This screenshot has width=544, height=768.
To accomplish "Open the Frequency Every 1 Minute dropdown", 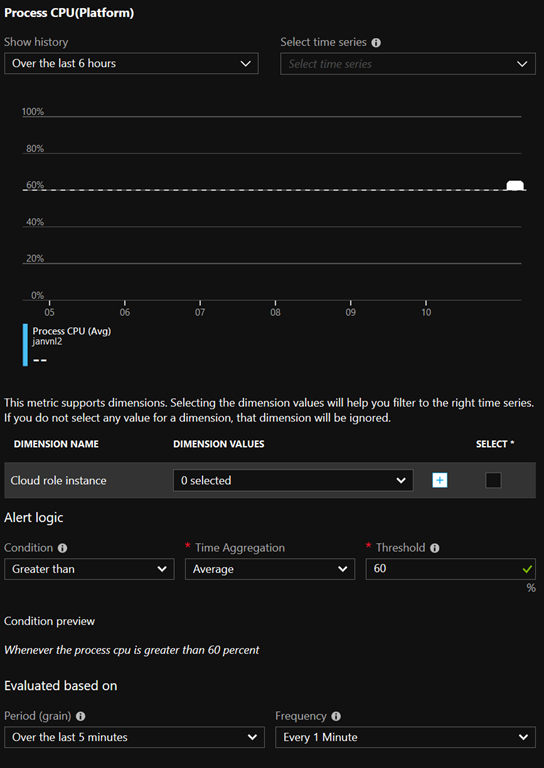I will [405, 737].
